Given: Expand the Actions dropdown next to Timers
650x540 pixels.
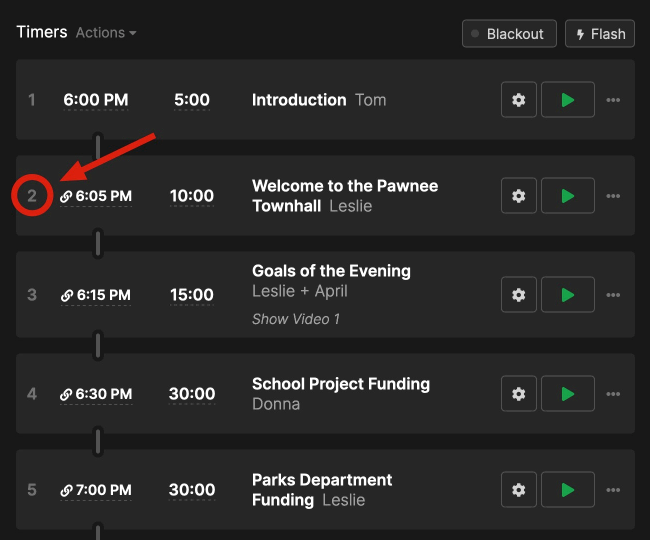Looking at the screenshot, I should point(106,33).
